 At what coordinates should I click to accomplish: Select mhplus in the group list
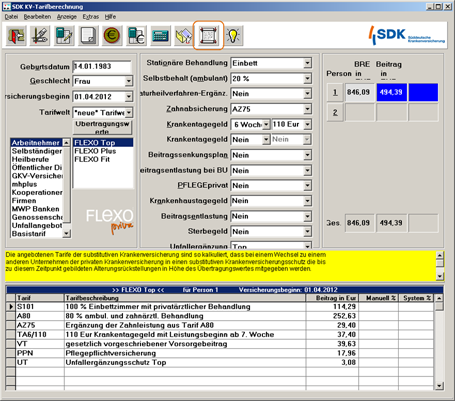pos(36,184)
